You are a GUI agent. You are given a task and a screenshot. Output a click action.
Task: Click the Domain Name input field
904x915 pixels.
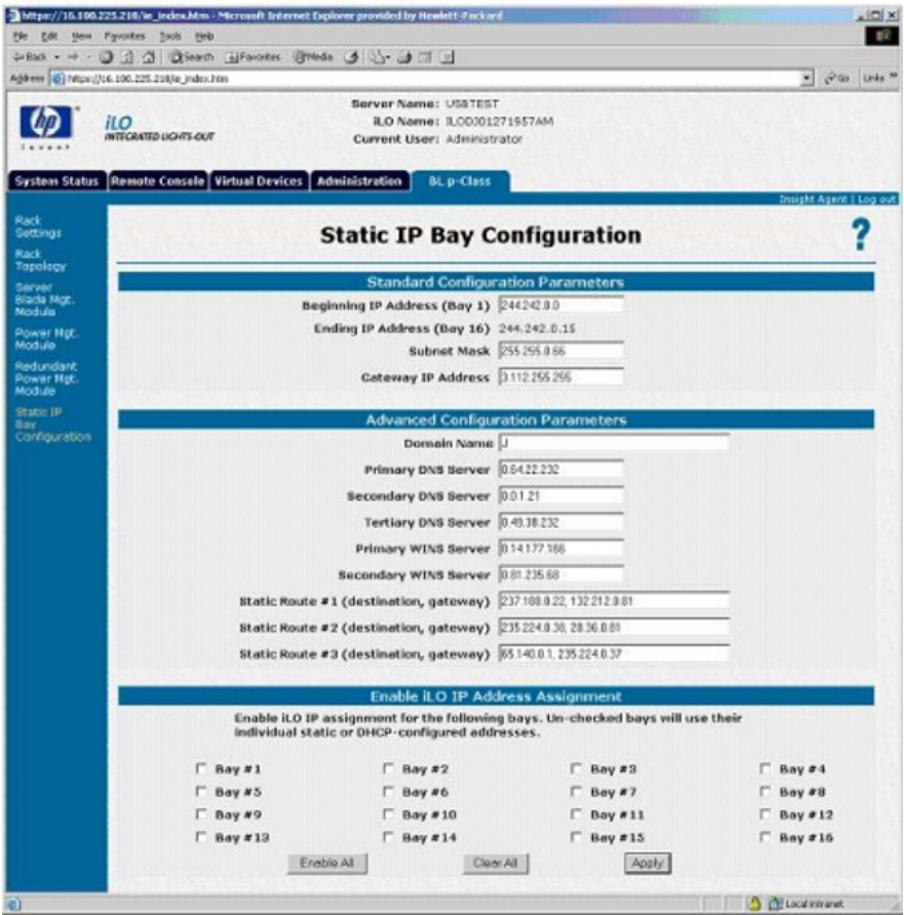[614, 443]
